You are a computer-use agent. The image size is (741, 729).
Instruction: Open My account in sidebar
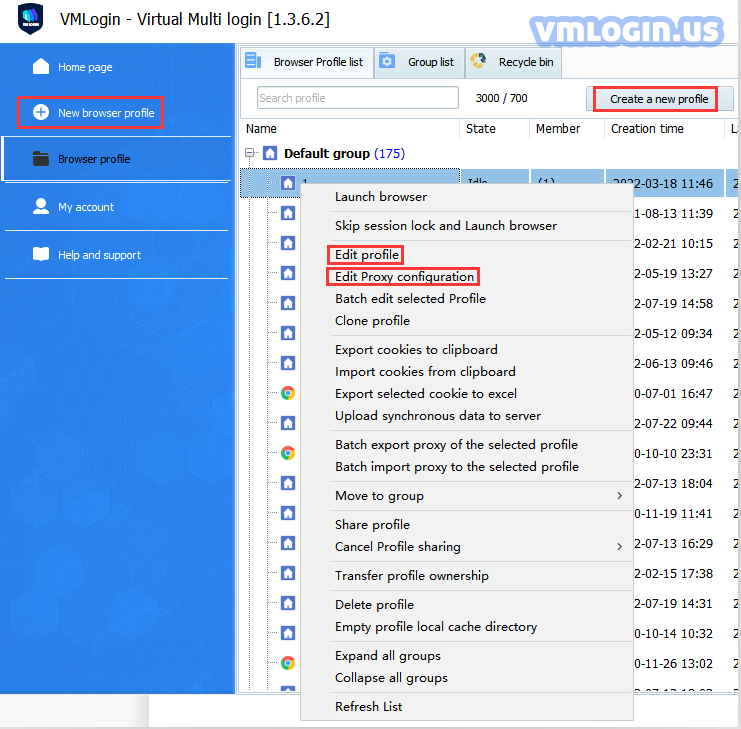pyautogui.click(x=86, y=207)
